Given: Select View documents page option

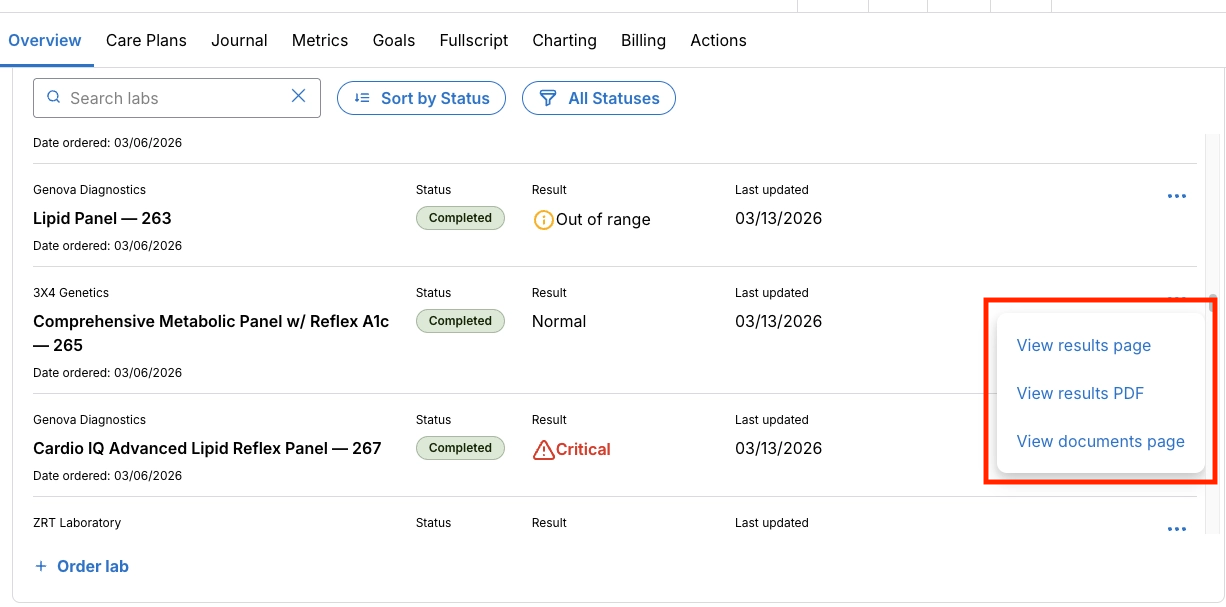Looking at the screenshot, I should click(1100, 441).
